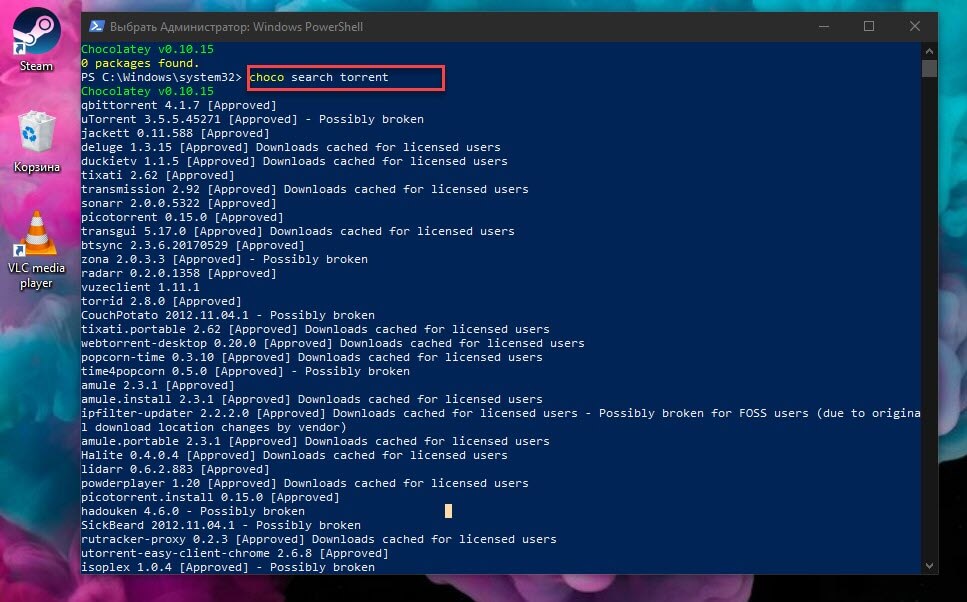The height and width of the screenshot is (602, 967).
Task: Click the vertical scrollbar thumb
Action: coord(929,68)
